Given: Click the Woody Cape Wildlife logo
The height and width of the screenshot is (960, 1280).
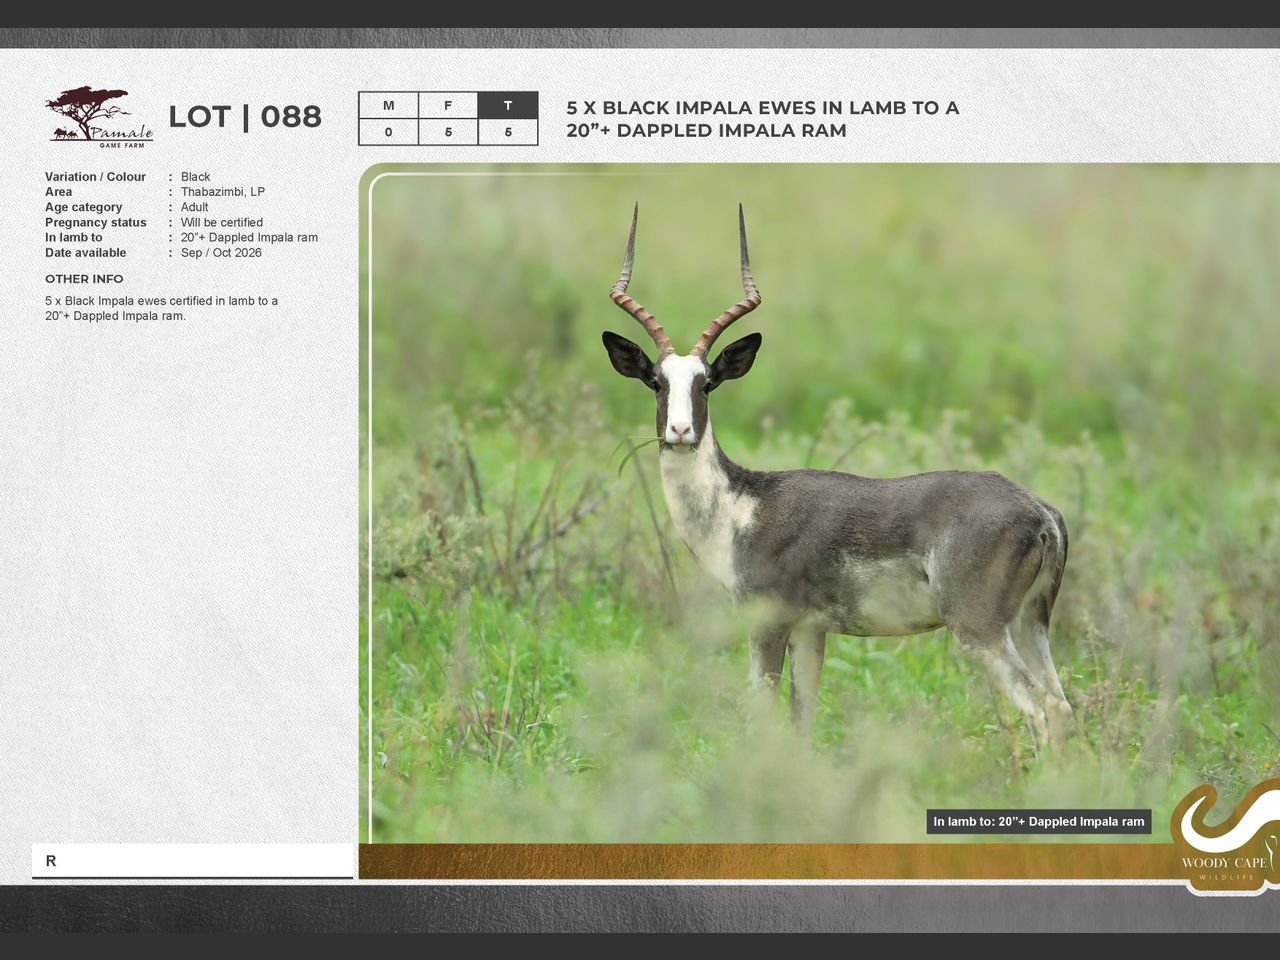Looking at the screenshot, I should point(1224,840).
